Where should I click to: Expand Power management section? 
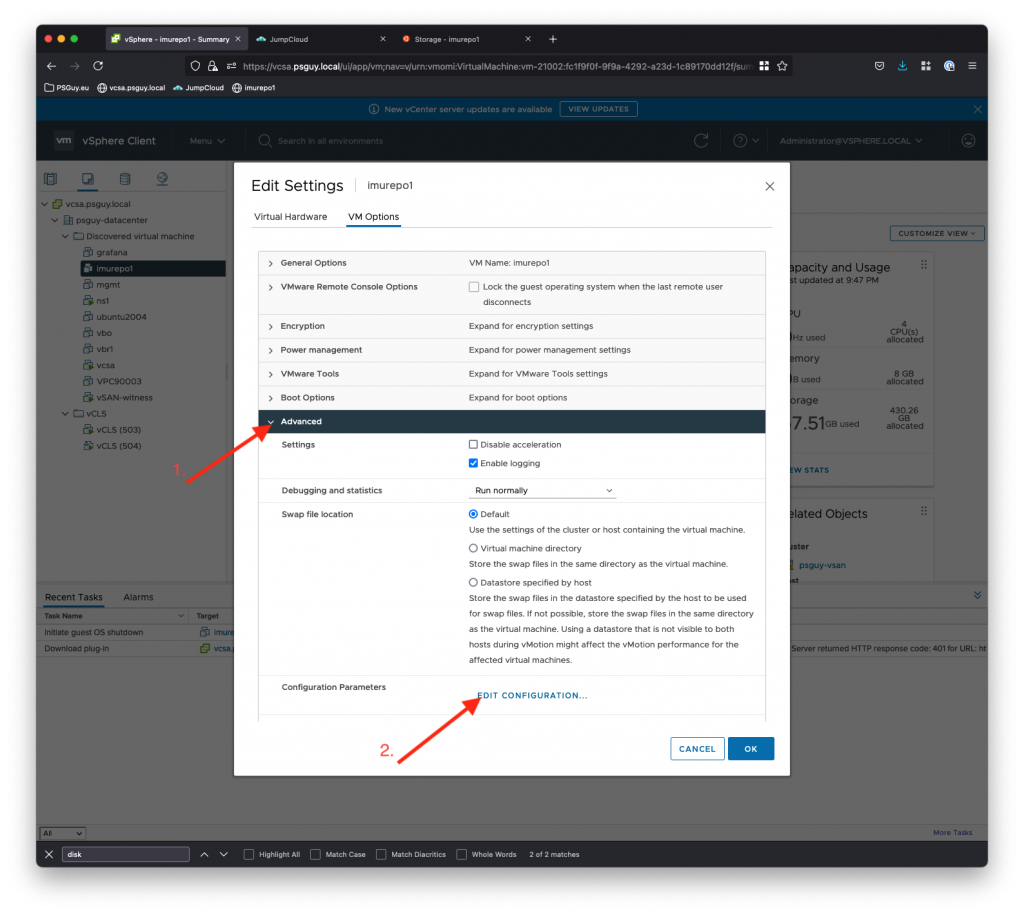pos(270,351)
